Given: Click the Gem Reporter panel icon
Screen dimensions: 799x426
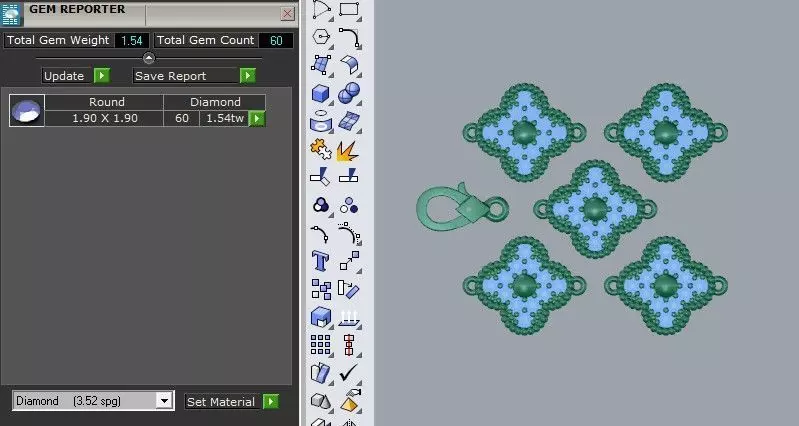Looking at the screenshot, I should pos(10,14).
